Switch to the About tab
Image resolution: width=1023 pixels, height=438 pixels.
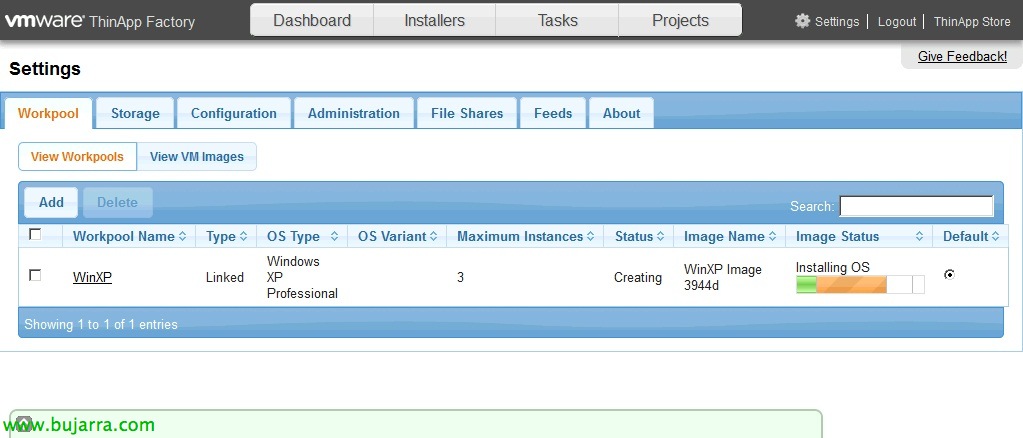point(621,113)
